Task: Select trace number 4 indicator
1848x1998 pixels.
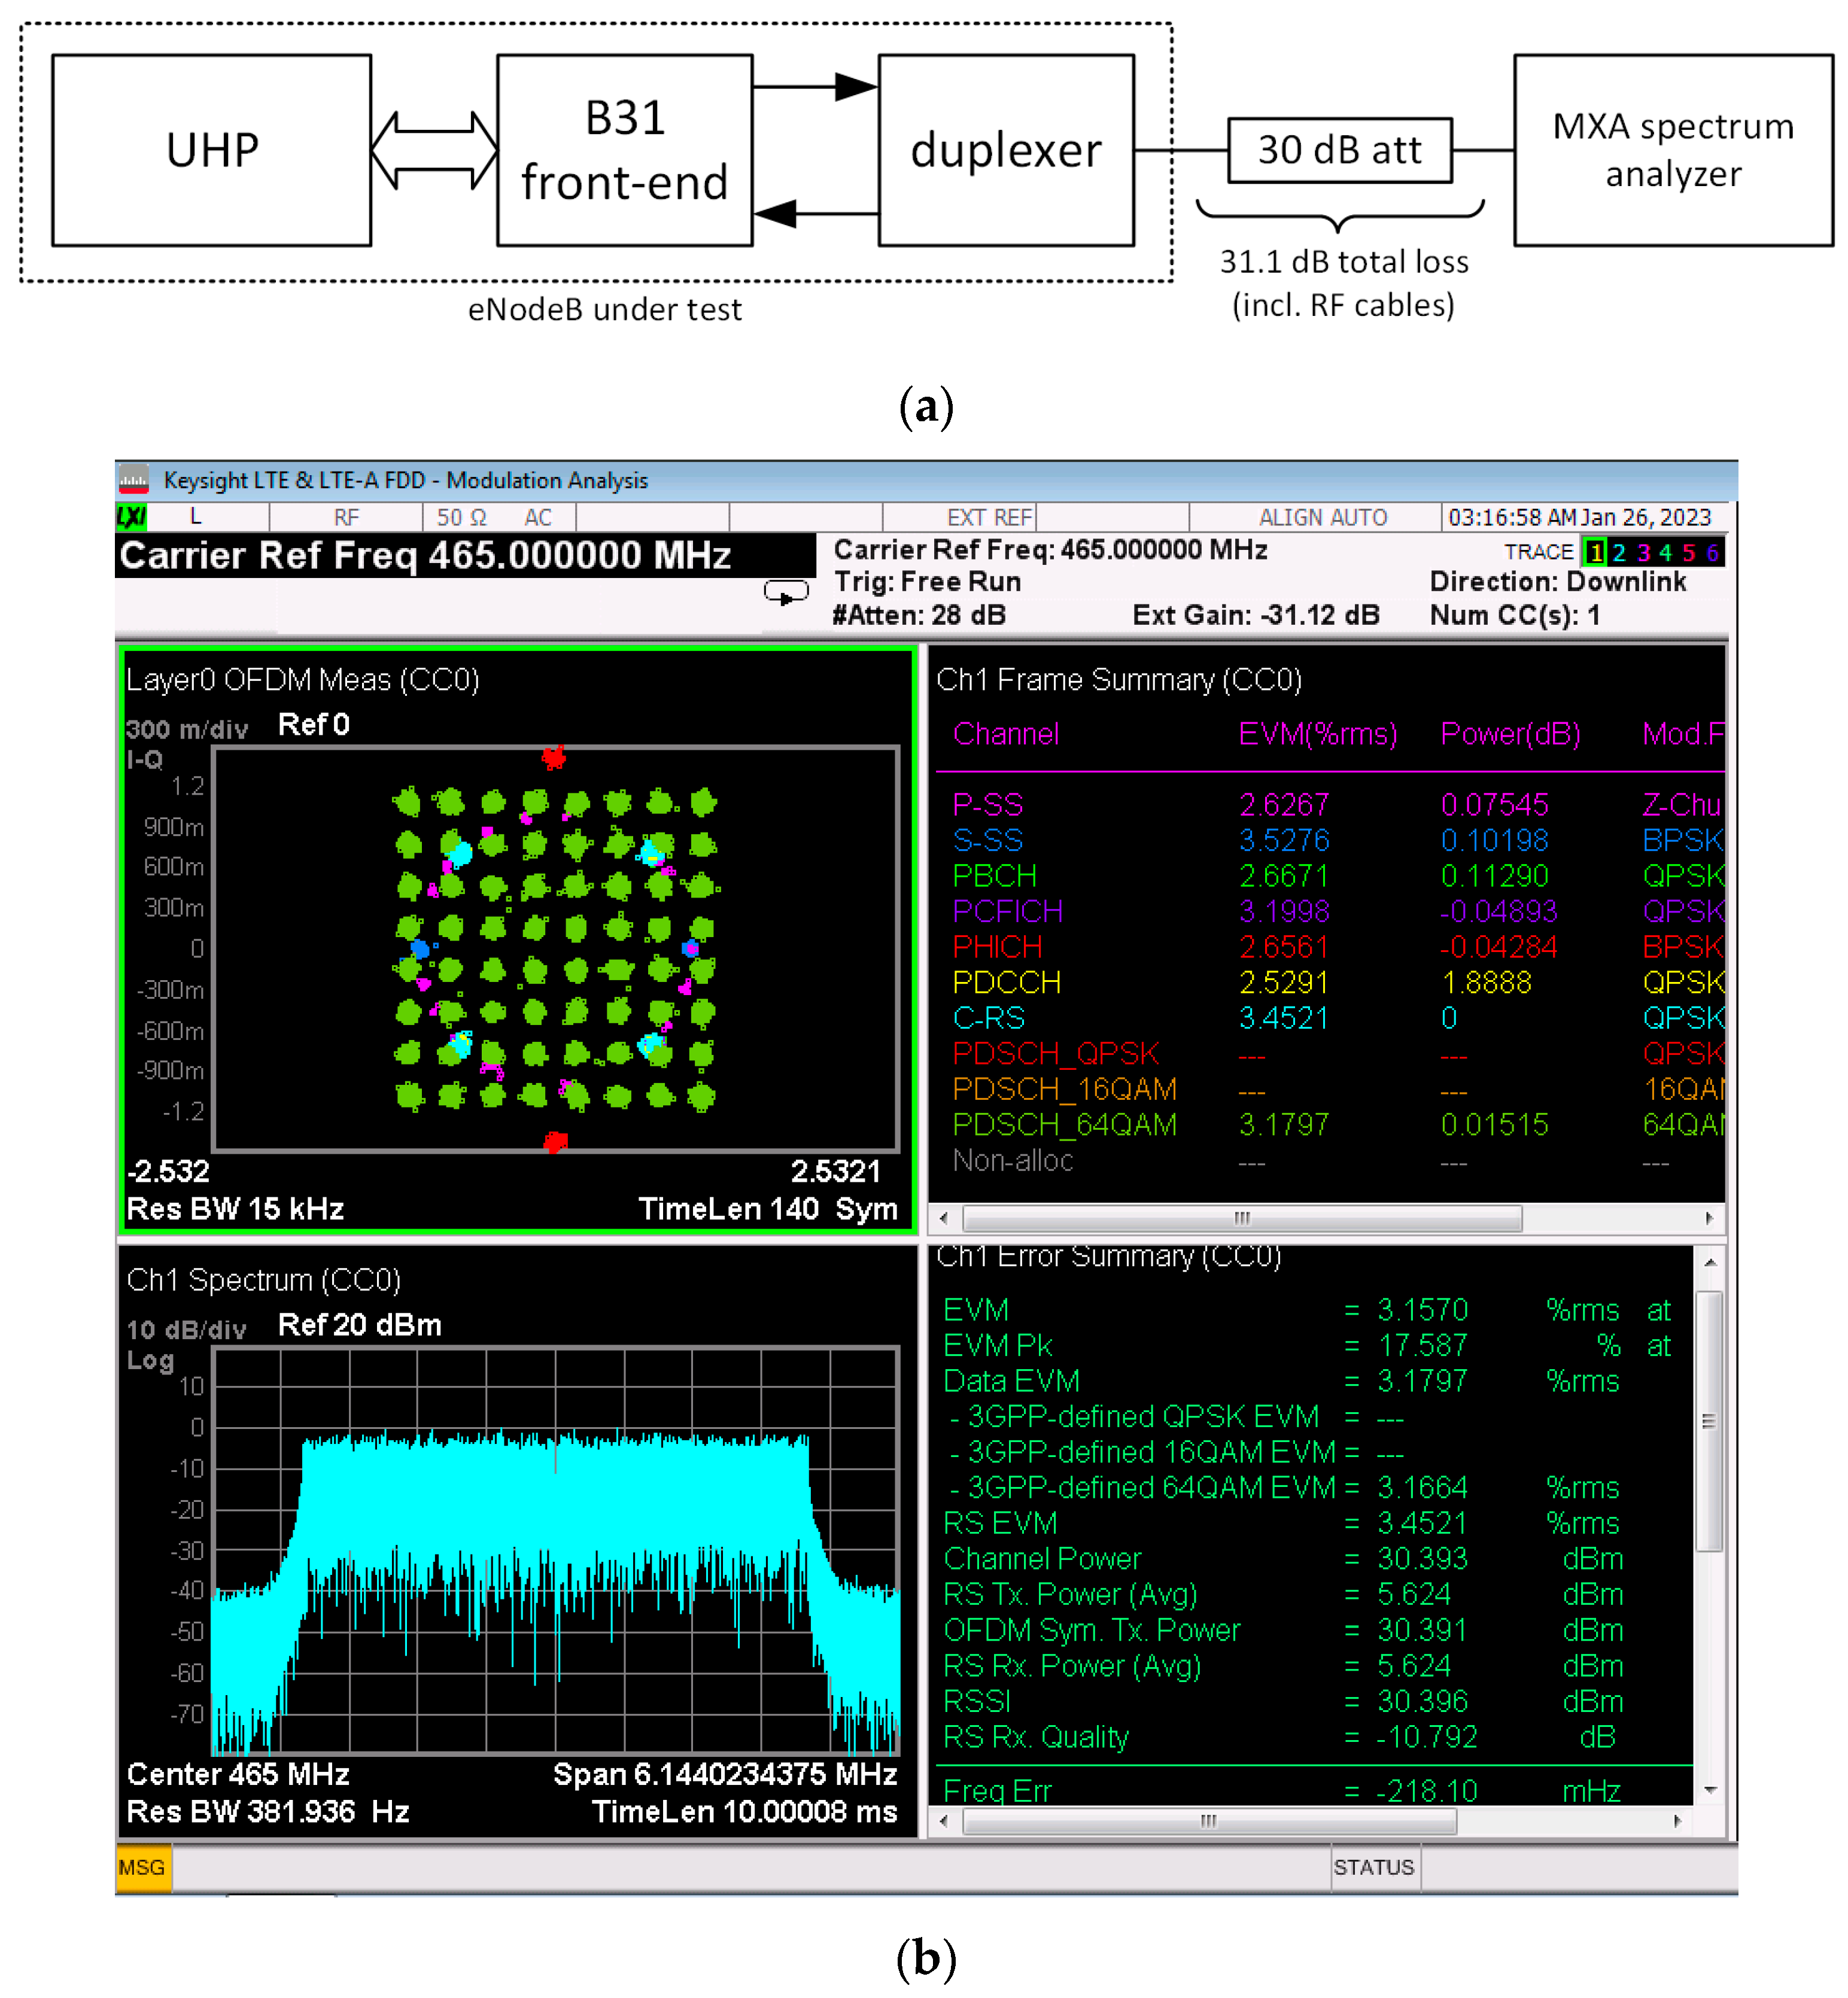Action: point(1665,552)
